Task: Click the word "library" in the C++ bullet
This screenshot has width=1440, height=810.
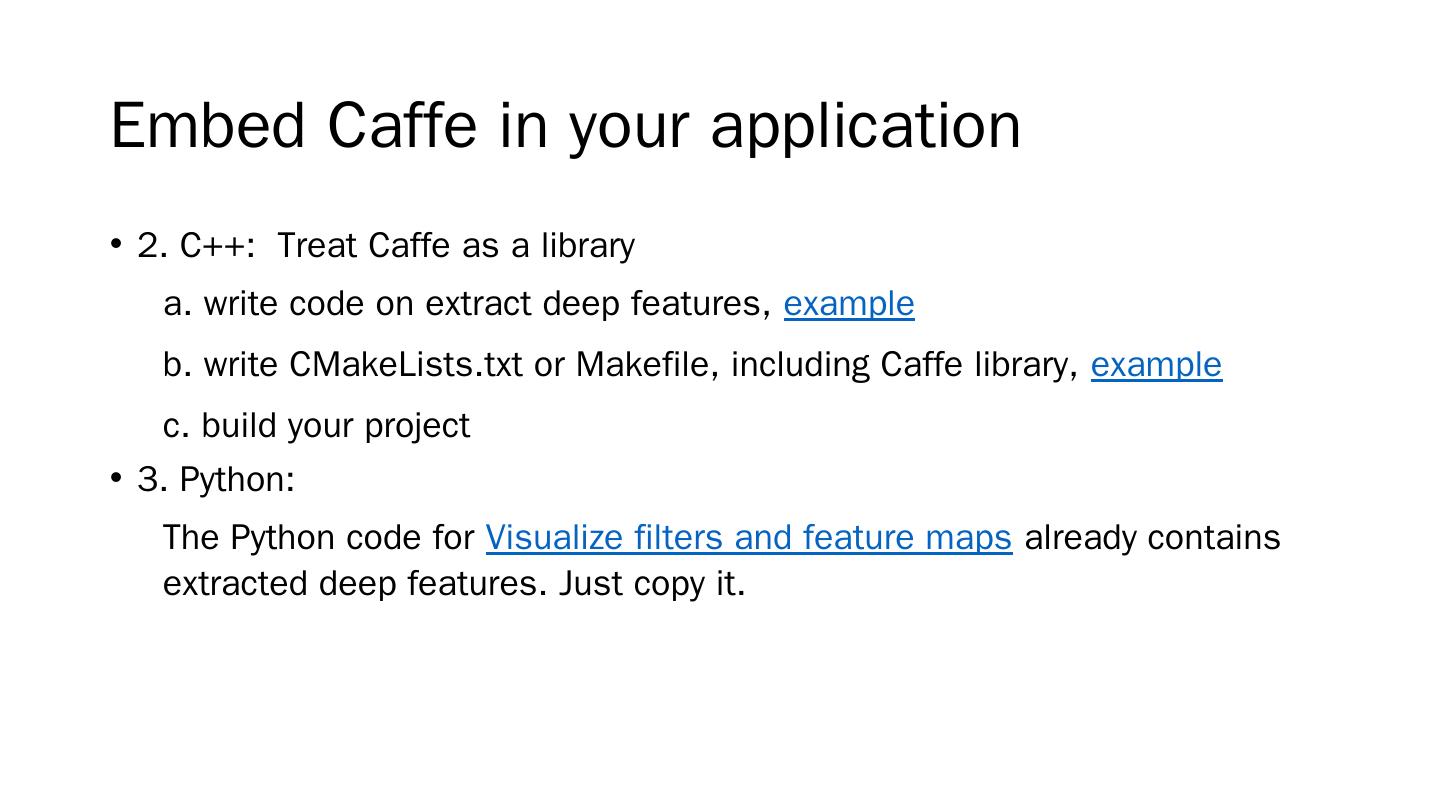Action: tap(587, 246)
